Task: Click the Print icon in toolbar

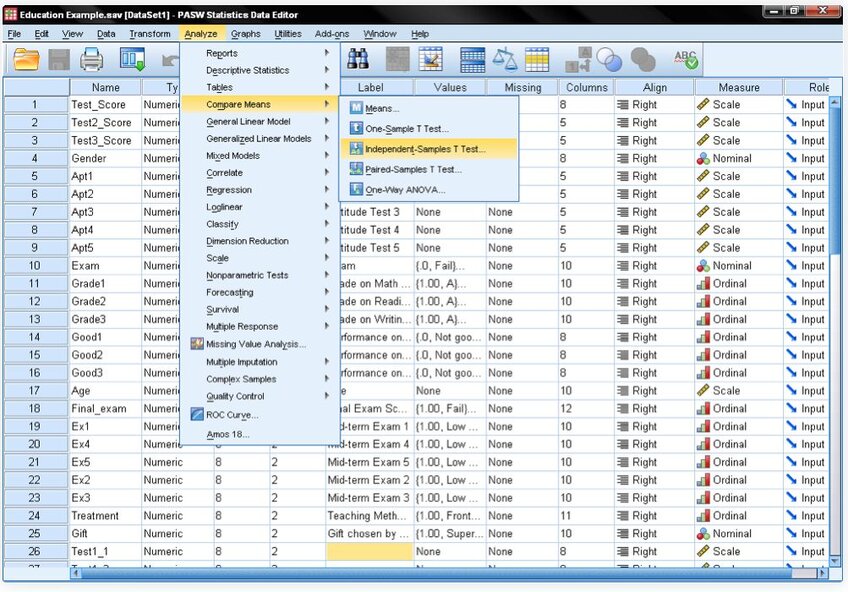Action: pos(92,60)
